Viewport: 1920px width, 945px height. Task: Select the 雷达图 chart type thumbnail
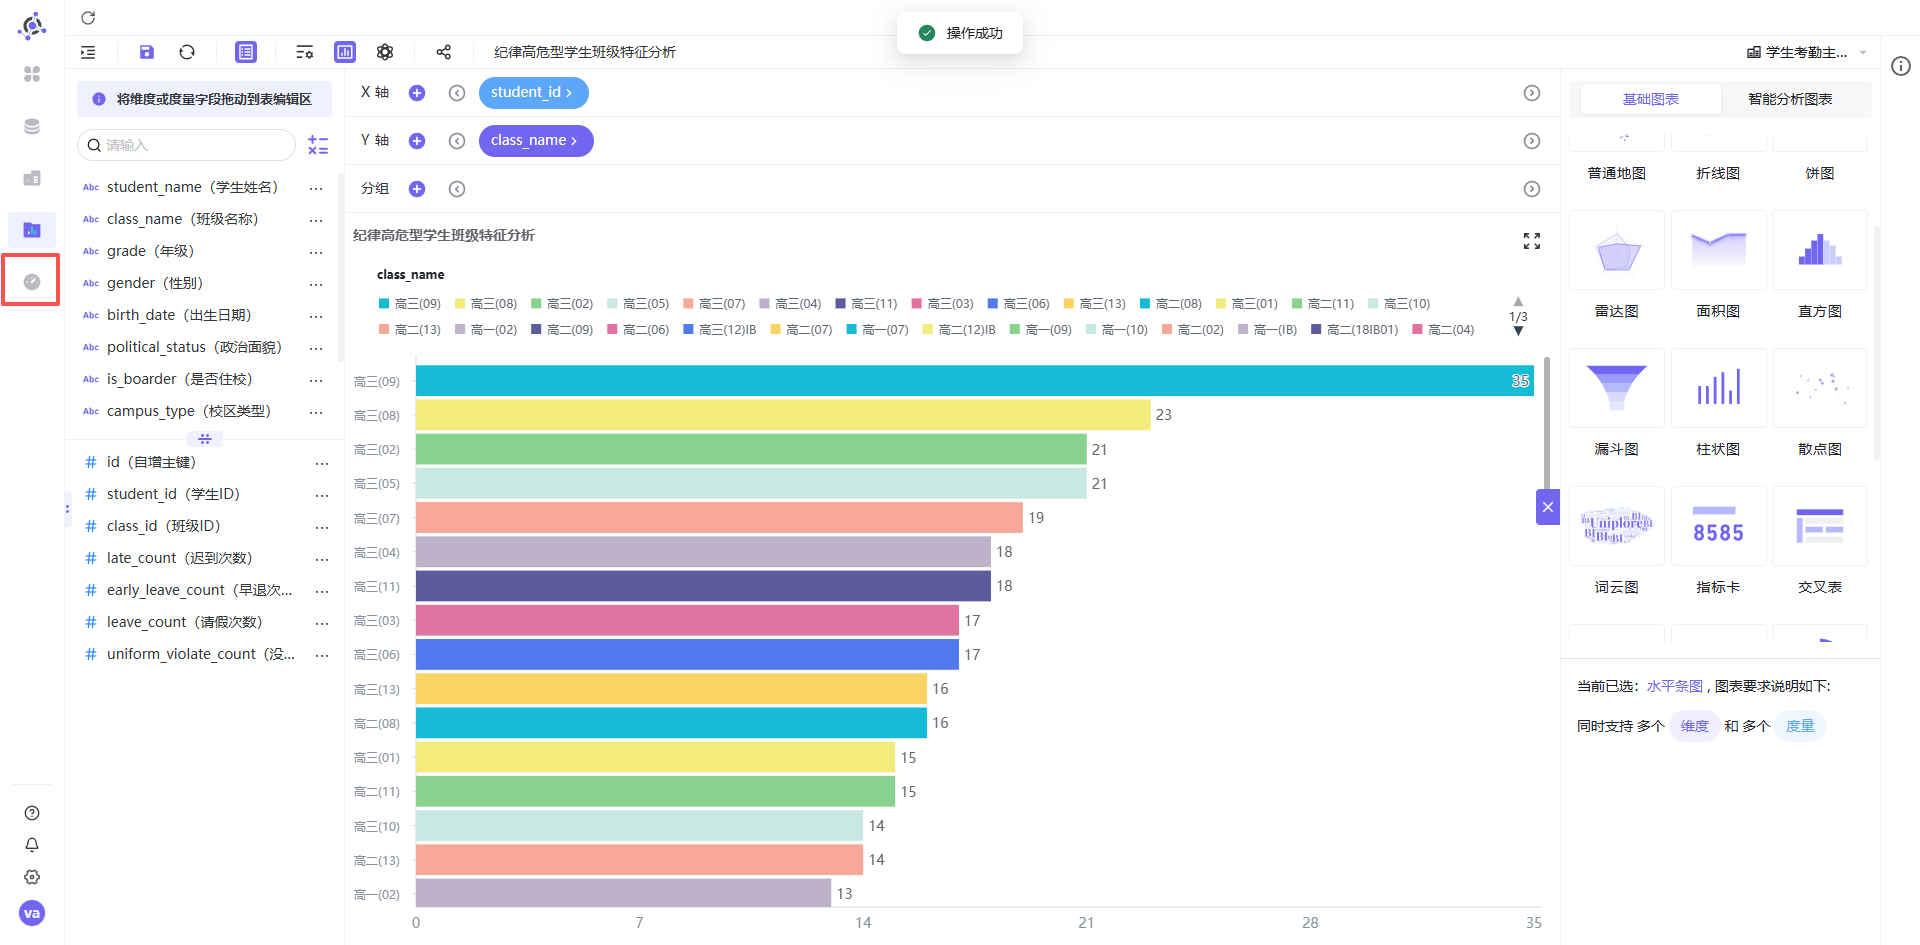click(x=1617, y=250)
